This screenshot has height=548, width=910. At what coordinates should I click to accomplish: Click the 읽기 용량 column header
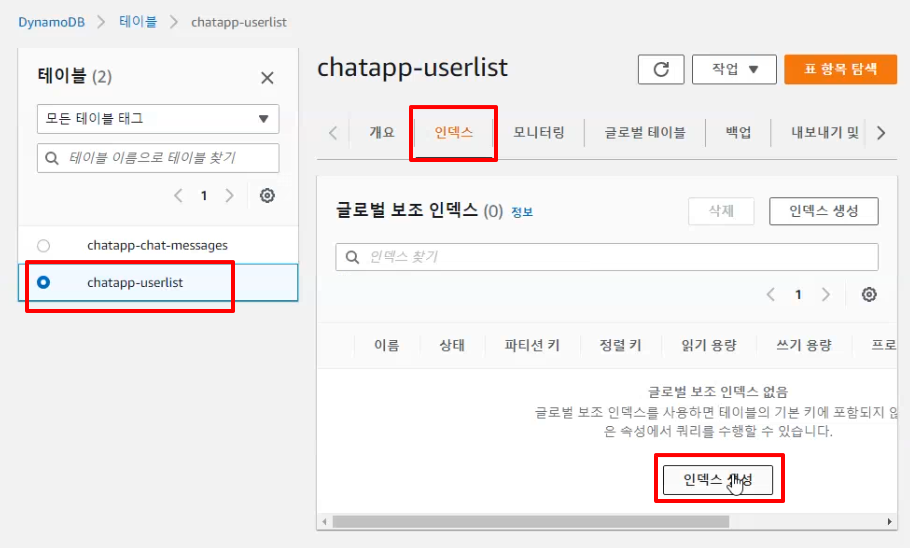pyautogui.click(x=709, y=345)
